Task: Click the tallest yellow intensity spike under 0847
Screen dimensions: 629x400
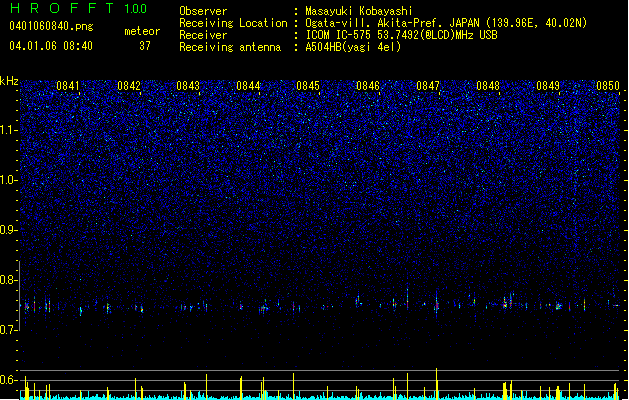Action: click(436, 384)
